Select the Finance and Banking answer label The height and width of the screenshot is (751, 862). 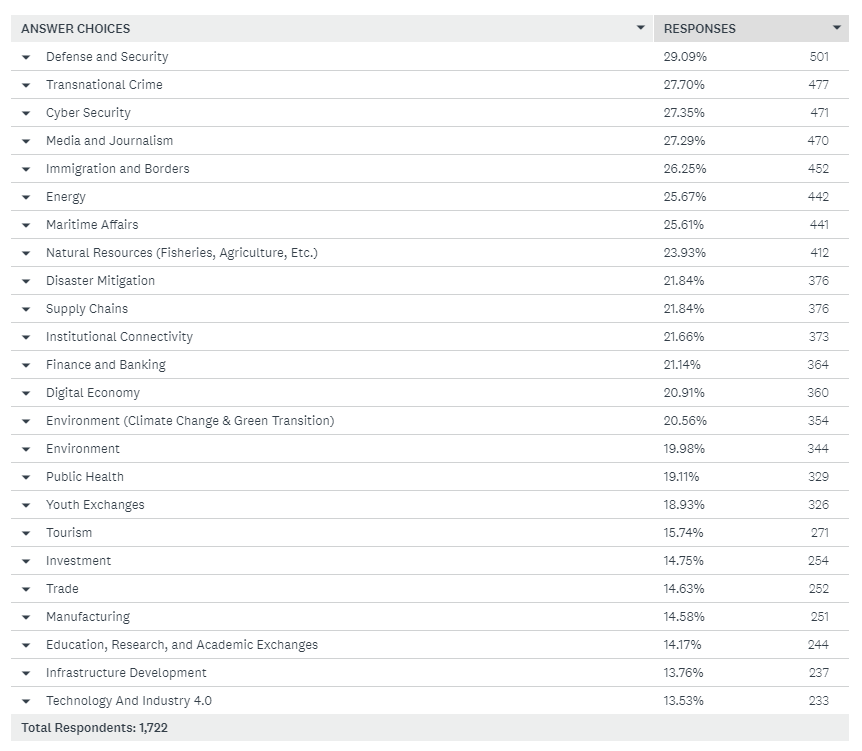pos(106,365)
